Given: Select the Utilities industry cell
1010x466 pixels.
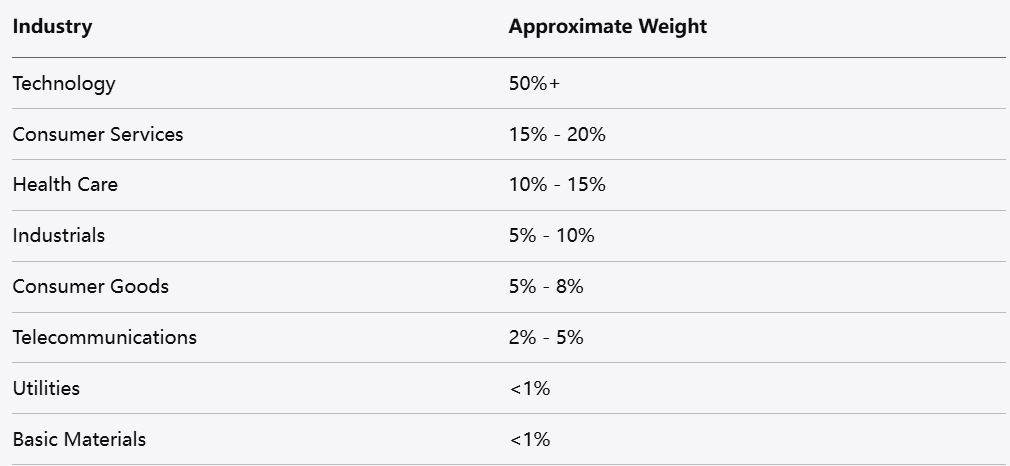Looking at the screenshot, I should click(46, 388).
